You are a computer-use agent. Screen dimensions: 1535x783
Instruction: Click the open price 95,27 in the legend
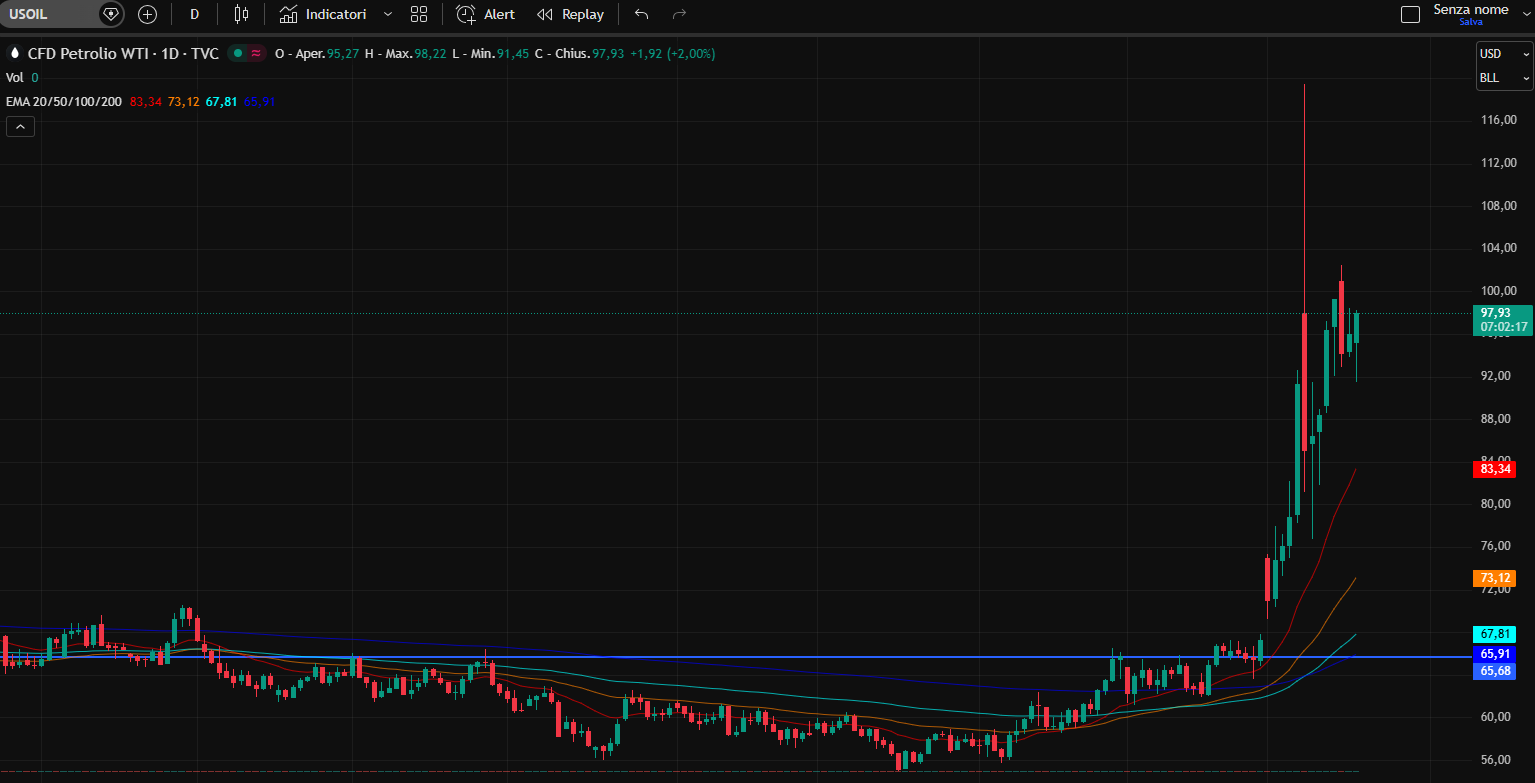[343, 54]
